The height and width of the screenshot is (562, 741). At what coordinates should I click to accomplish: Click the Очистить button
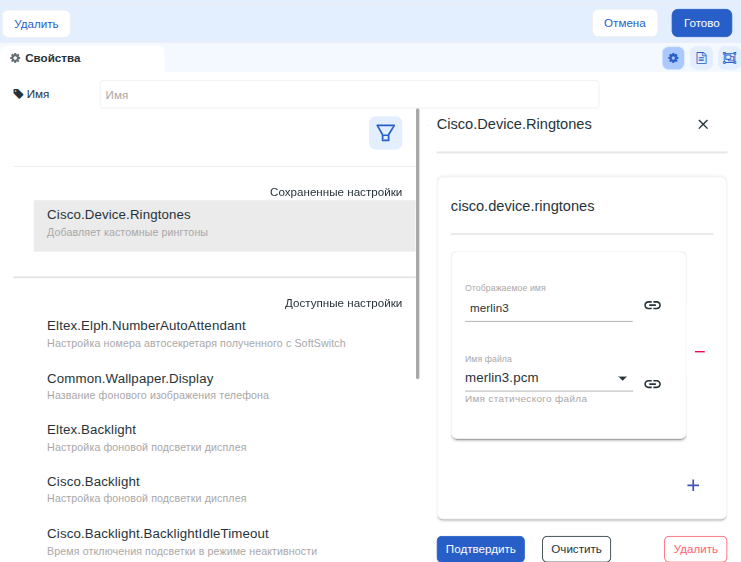click(x=576, y=549)
